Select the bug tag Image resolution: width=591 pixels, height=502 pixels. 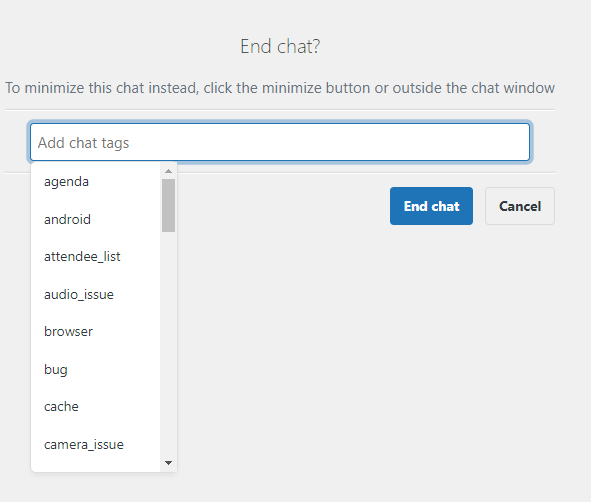click(96, 369)
